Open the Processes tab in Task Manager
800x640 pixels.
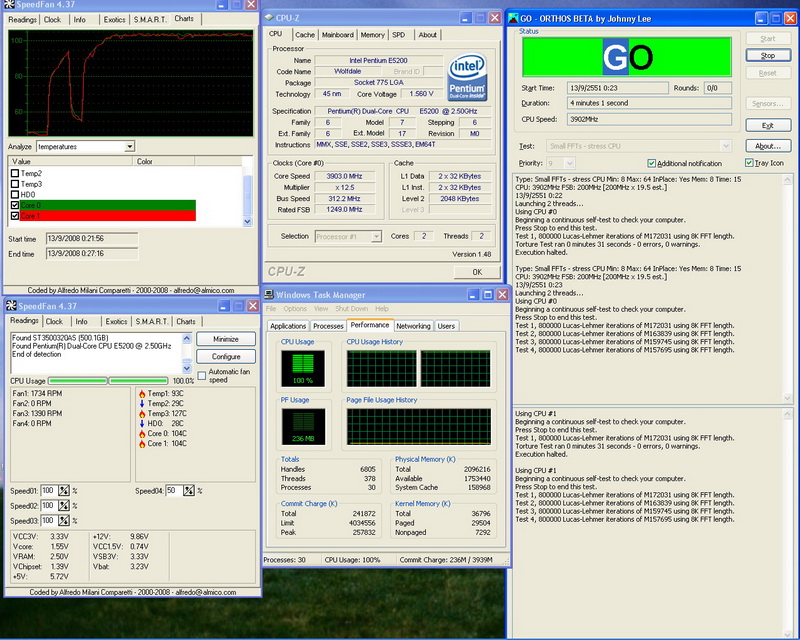[x=328, y=326]
